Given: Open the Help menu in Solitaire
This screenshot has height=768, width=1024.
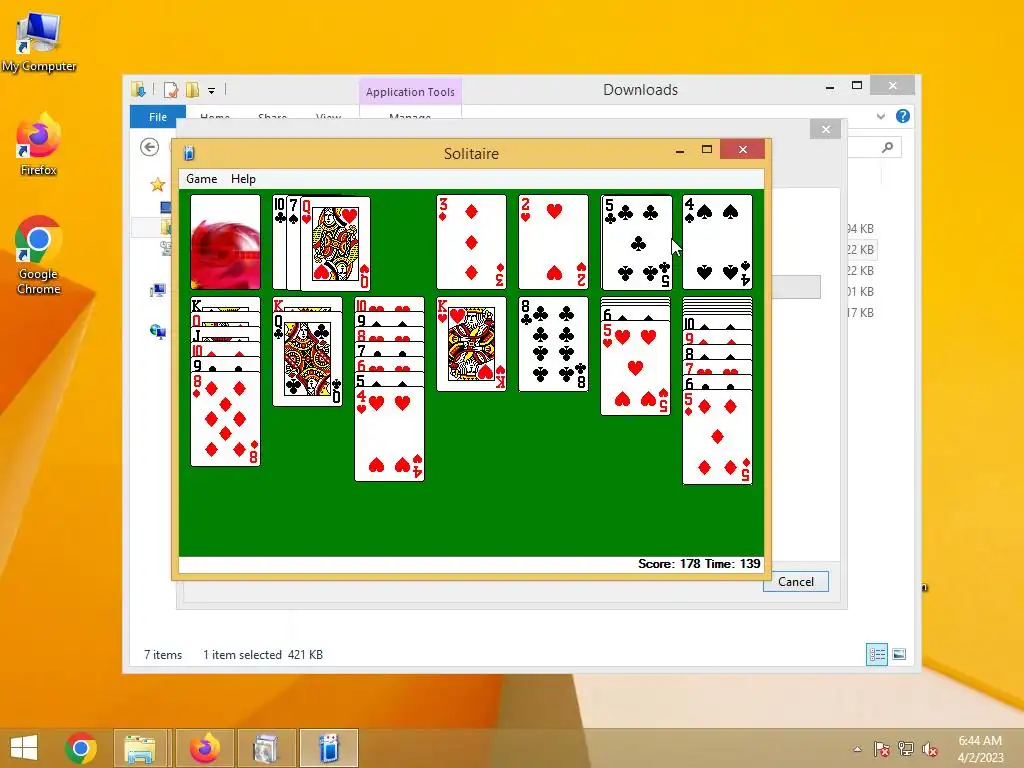Looking at the screenshot, I should tap(243, 179).
